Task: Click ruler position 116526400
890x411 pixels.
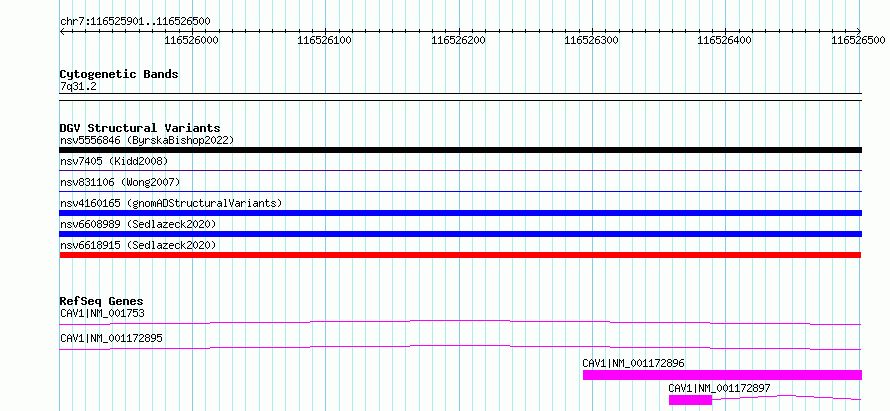Action: click(724, 40)
